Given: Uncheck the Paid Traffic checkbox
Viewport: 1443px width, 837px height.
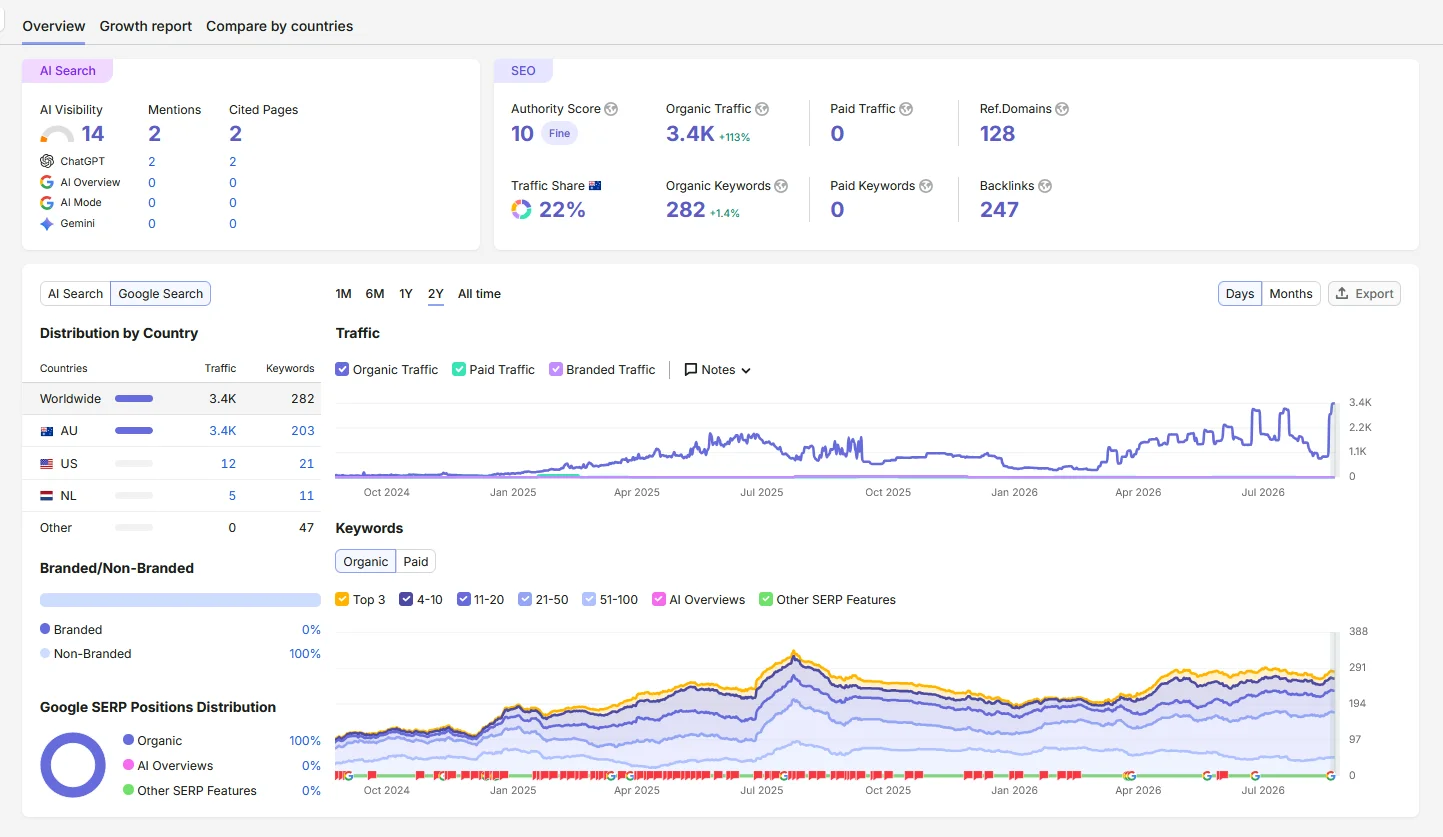Looking at the screenshot, I should 459,369.
